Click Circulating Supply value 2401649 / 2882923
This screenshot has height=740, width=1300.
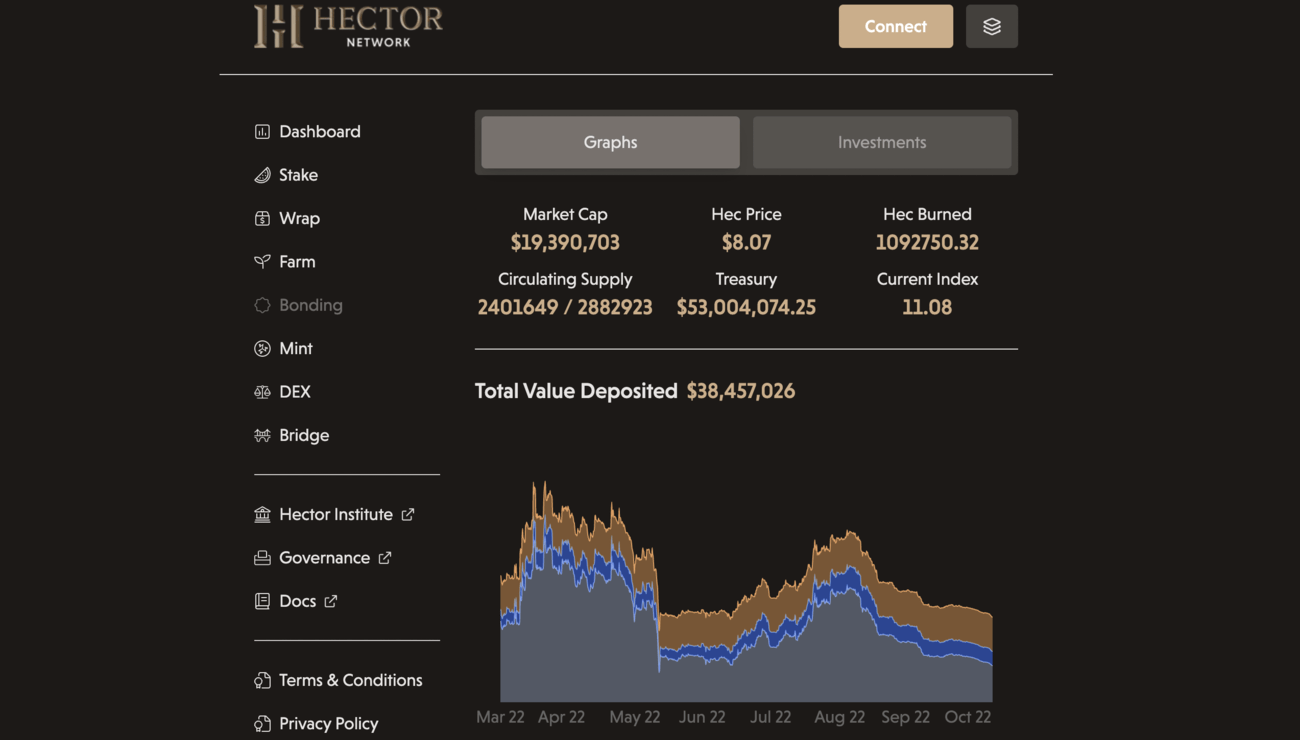(565, 307)
